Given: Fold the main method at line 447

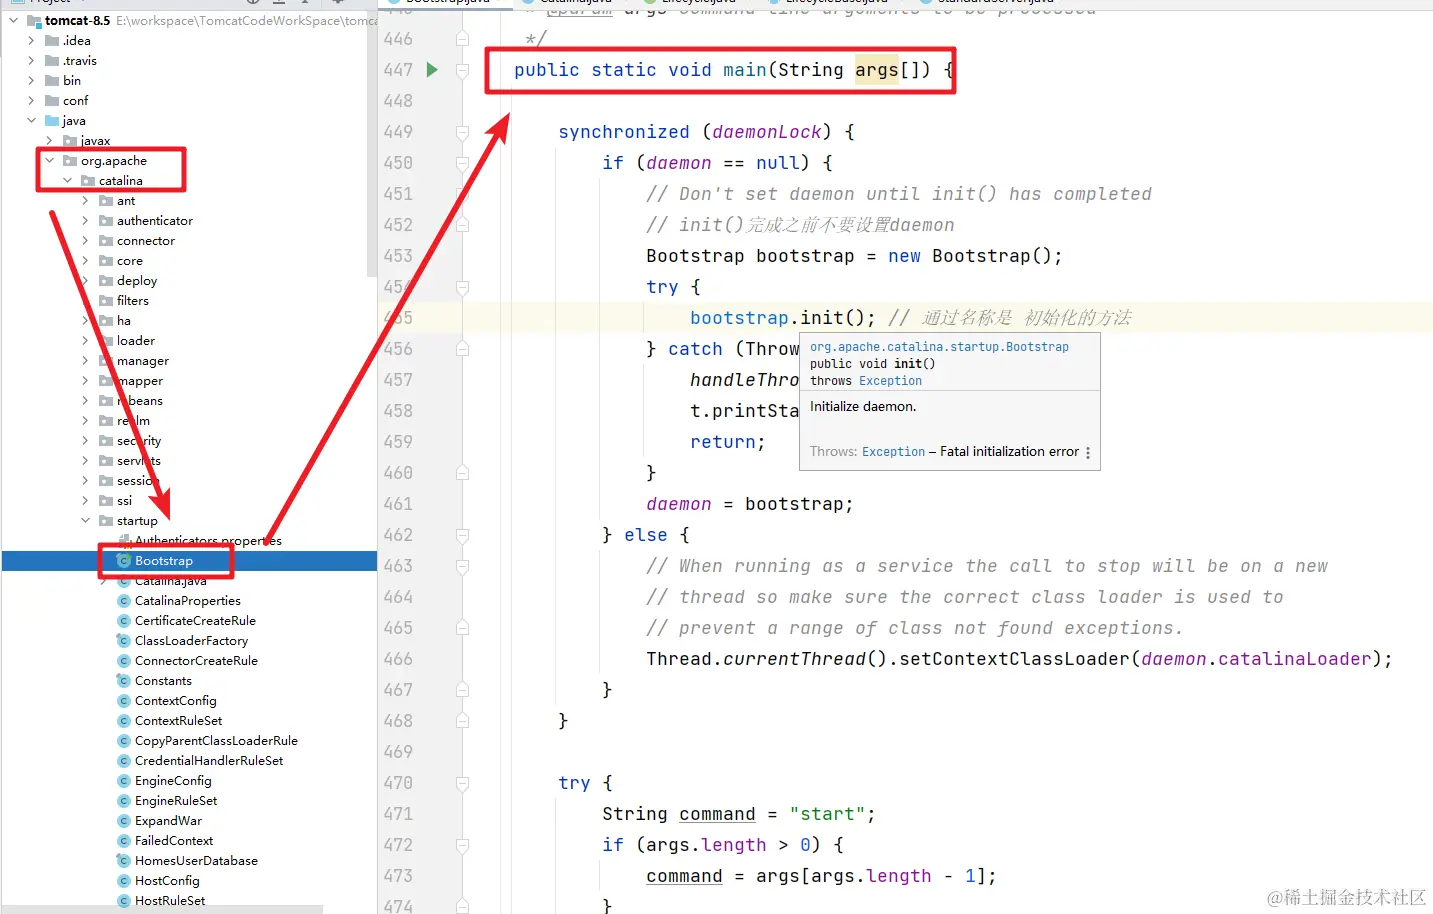Looking at the screenshot, I should (x=462, y=70).
